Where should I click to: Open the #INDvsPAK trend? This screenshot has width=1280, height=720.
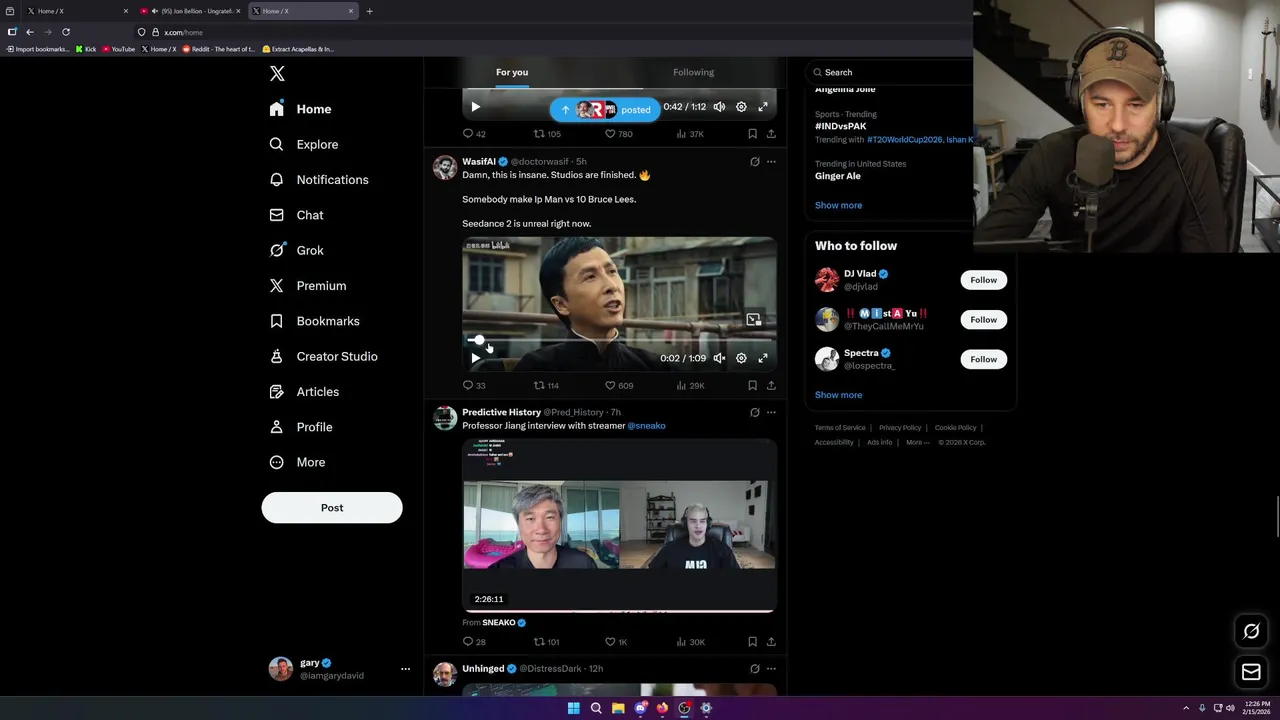point(840,127)
